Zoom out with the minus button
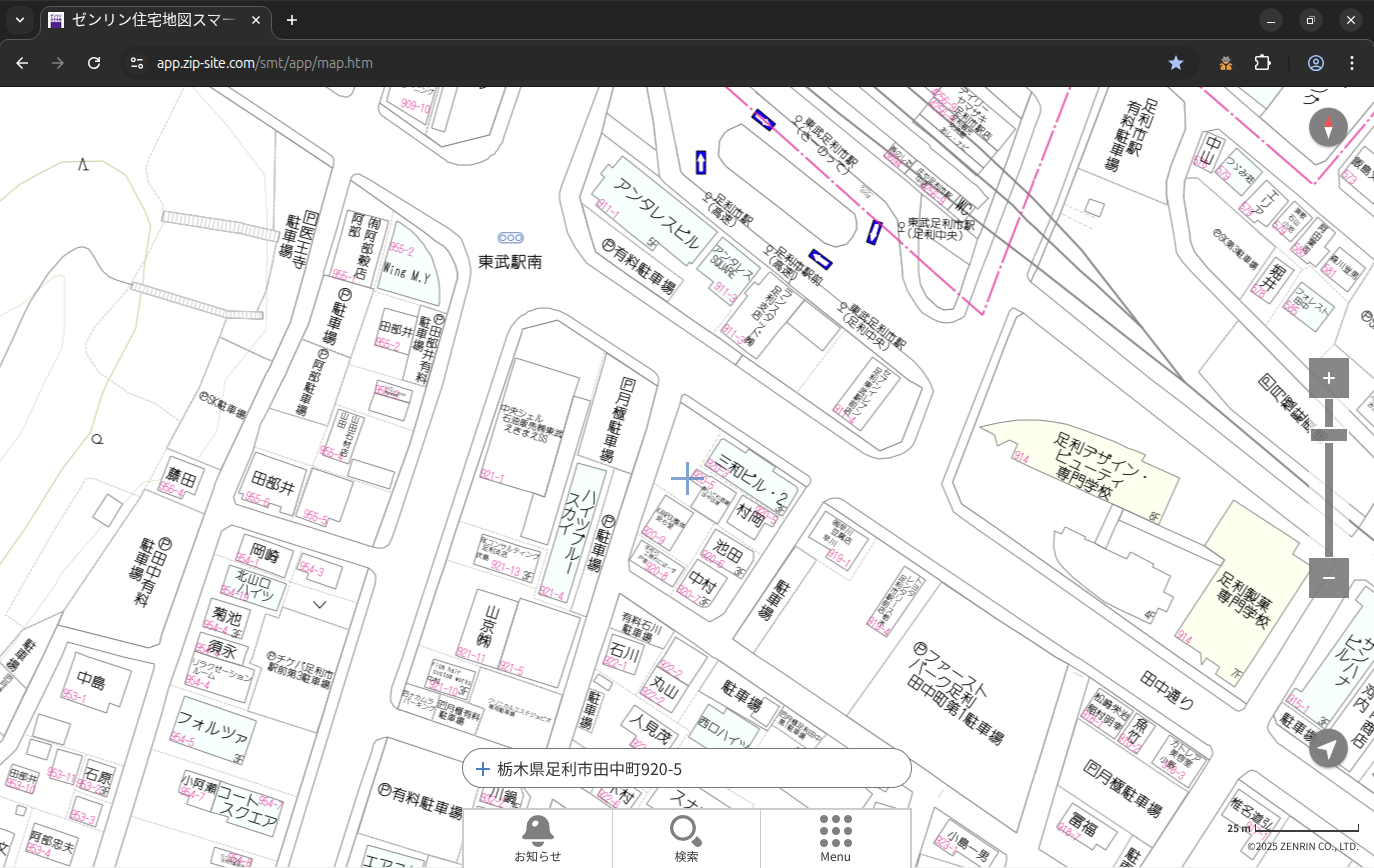1374x868 pixels. click(1328, 577)
